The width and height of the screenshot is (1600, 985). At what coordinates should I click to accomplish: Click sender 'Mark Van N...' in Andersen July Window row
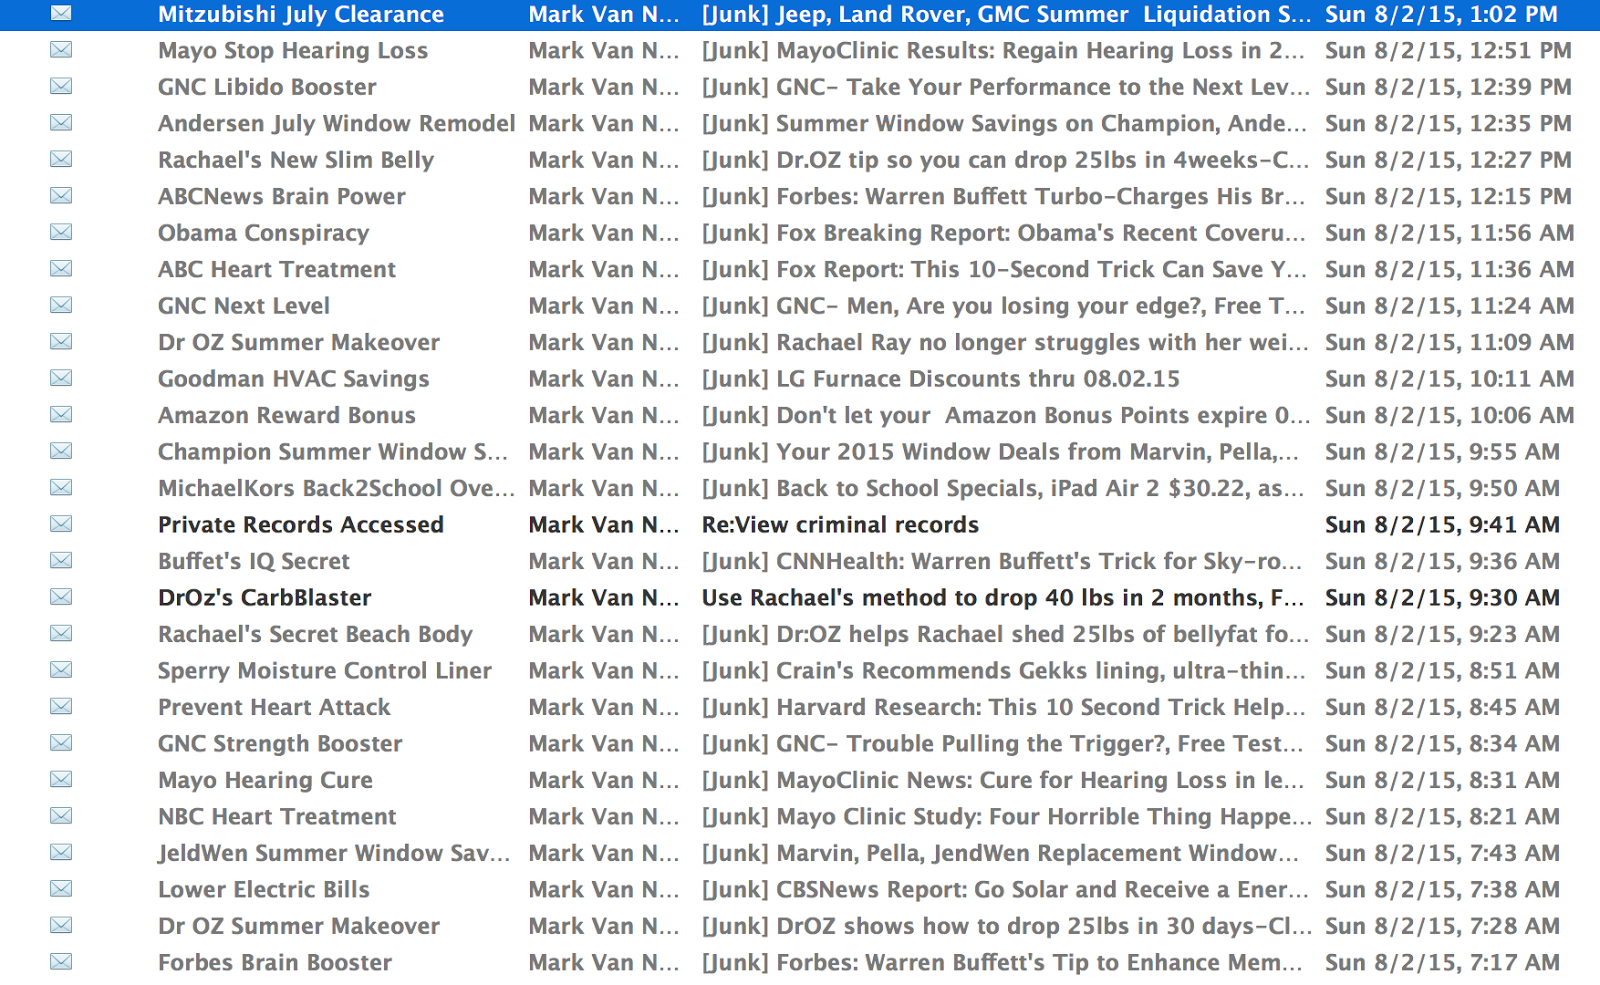click(604, 124)
